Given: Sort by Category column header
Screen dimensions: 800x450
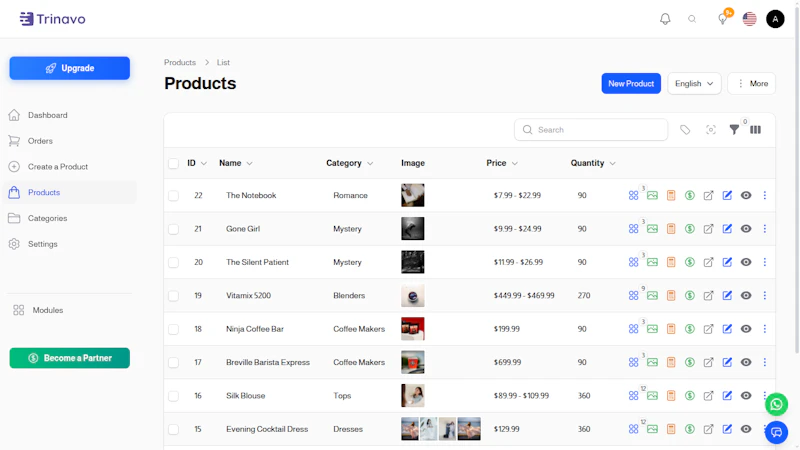Looking at the screenshot, I should [x=349, y=163].
